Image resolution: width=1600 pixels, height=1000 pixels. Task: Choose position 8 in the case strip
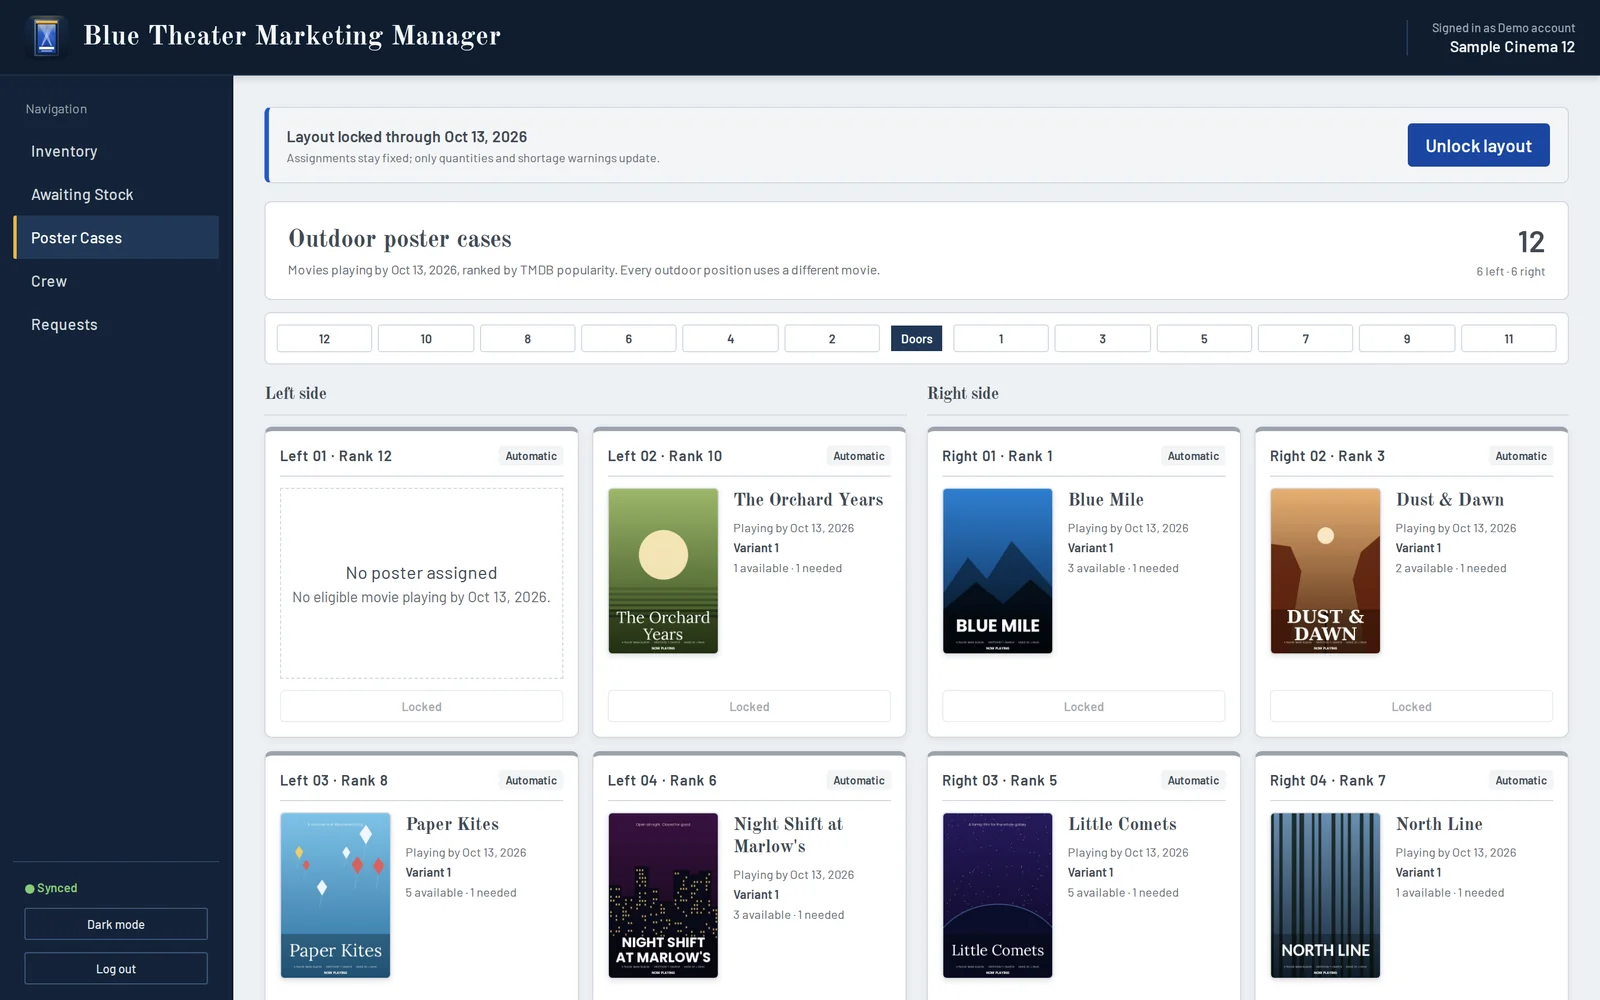[x=527, y=339]
